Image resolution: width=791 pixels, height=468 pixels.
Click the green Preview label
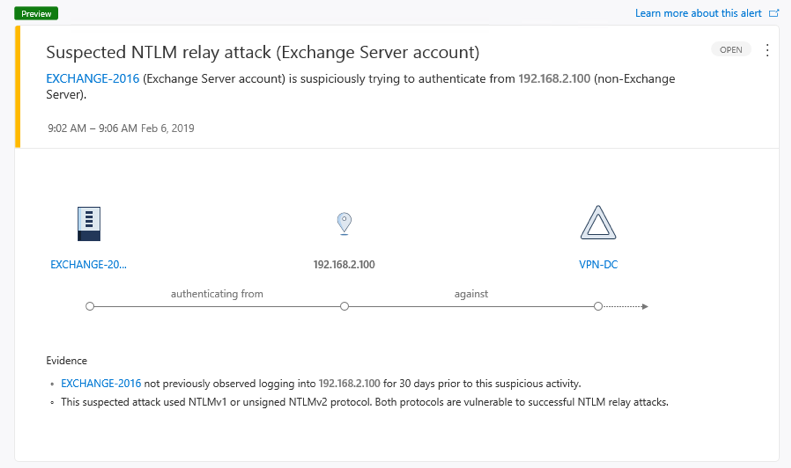36,14
